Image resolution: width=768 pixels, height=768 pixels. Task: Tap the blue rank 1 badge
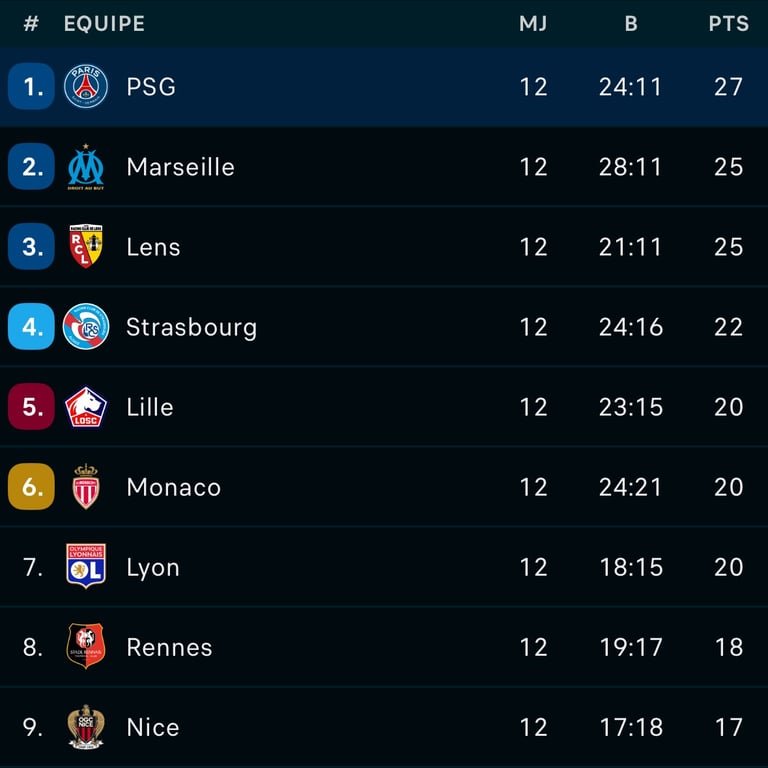point(31,86)
